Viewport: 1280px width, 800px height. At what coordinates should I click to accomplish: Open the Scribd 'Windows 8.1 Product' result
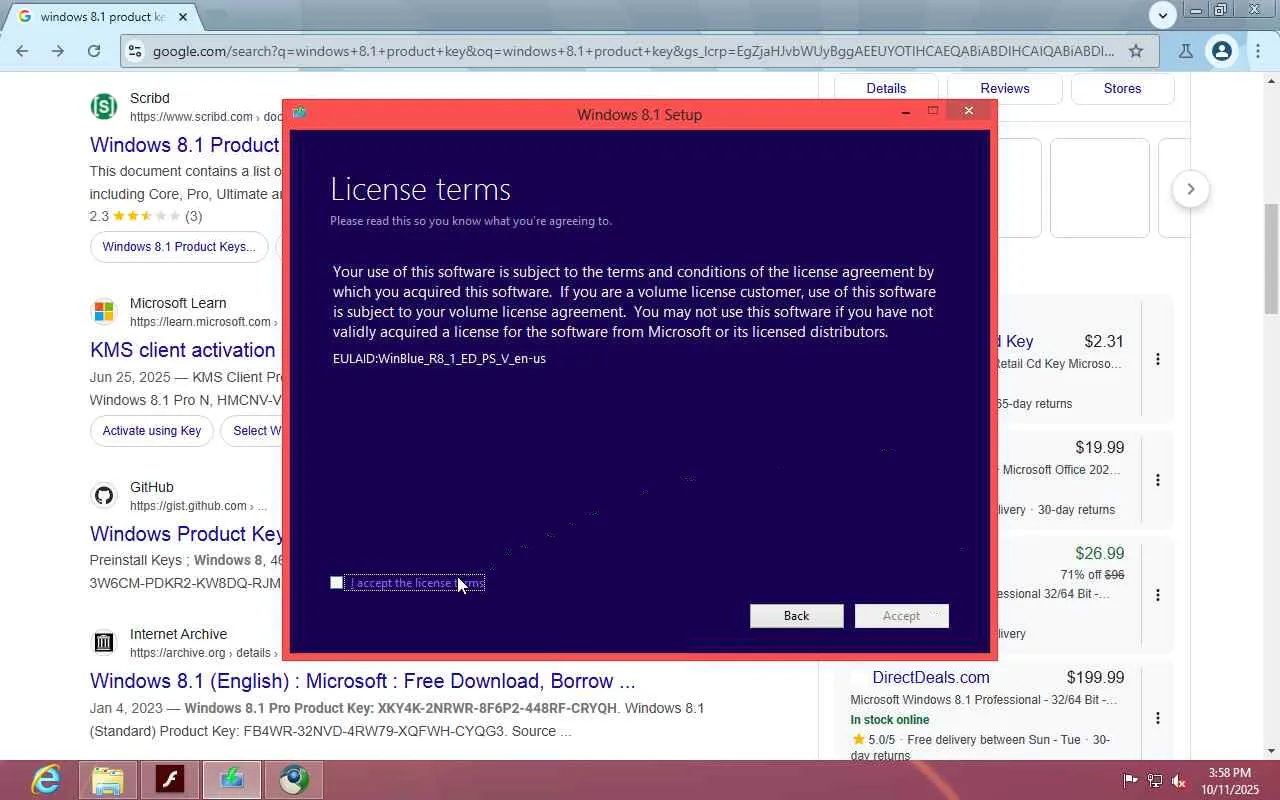185,145
